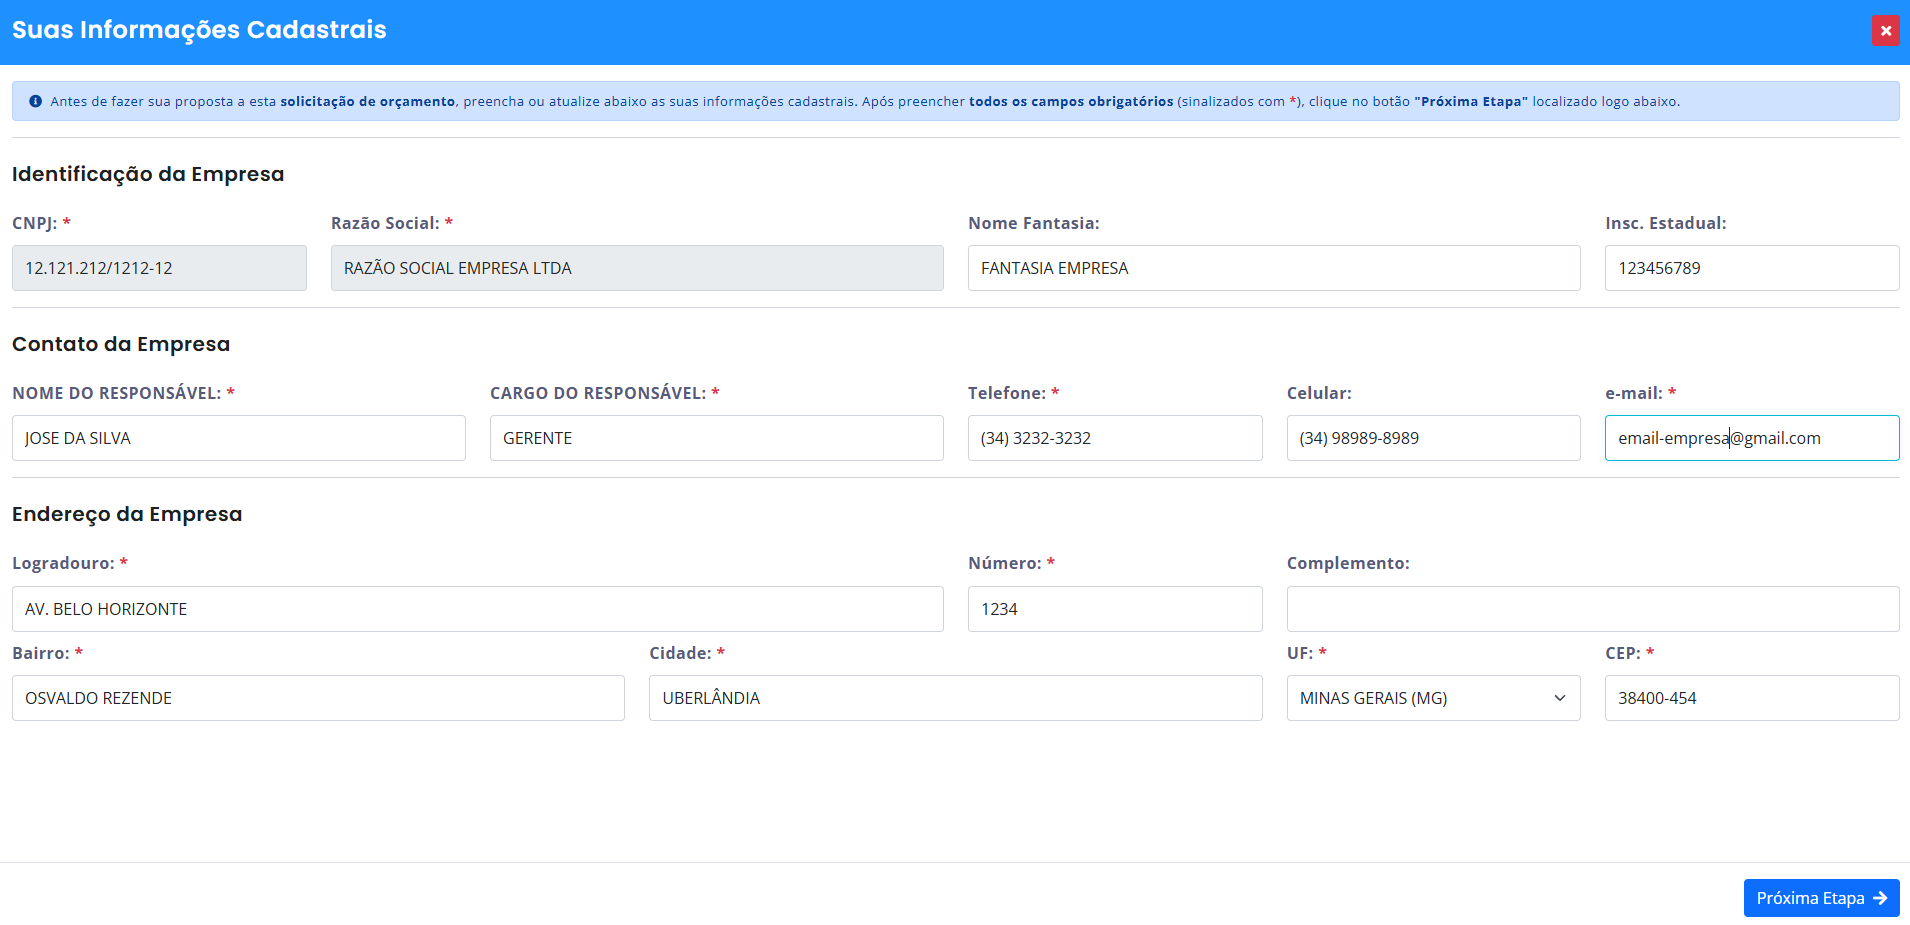Click the Número field

tap(1114, 609)
